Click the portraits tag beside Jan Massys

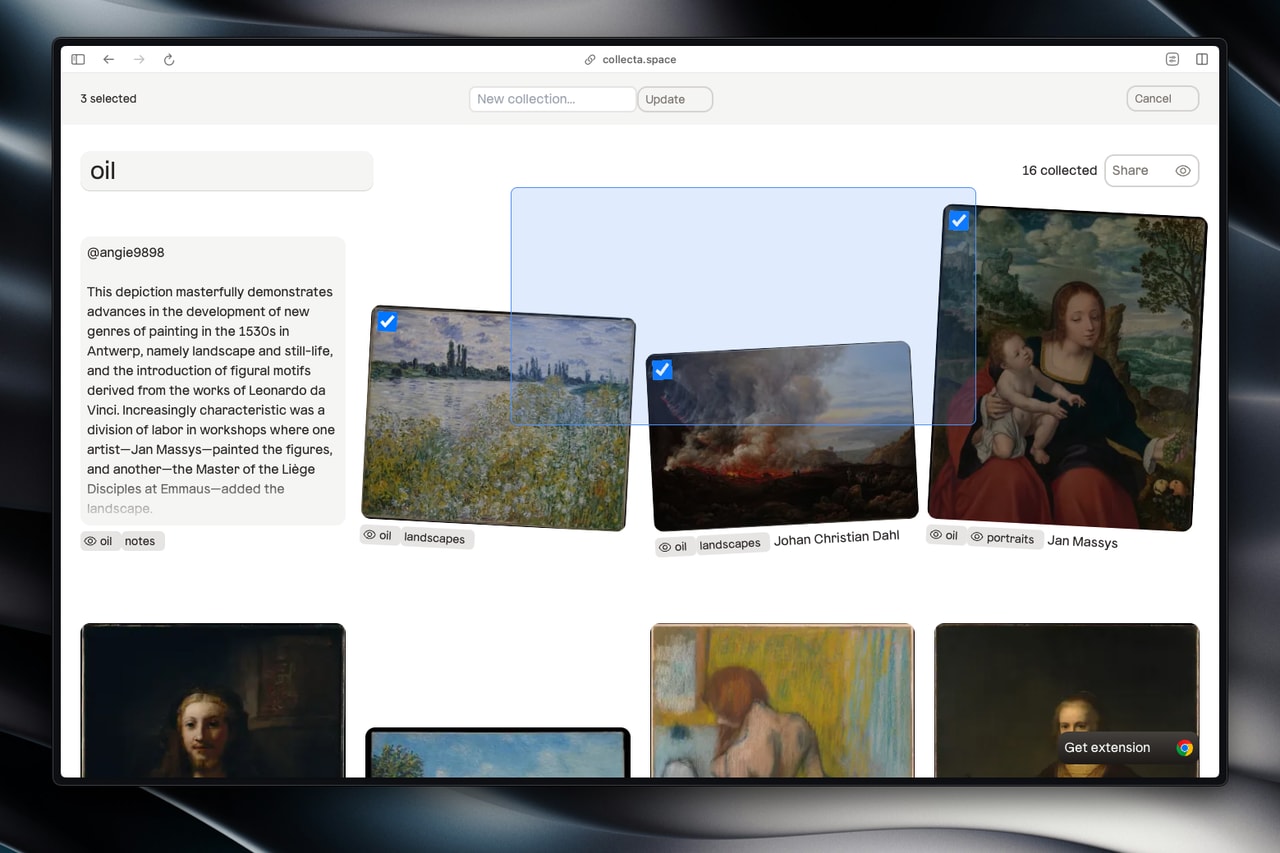pyautogui.click(x=1004, y=538)
